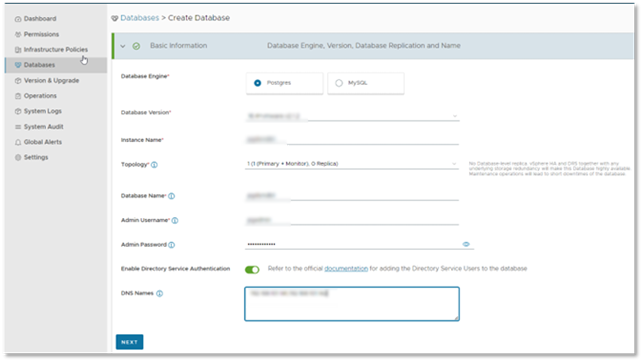
Task: Collapse the Basic Information section chevron
Action: [x=123, y=46]
